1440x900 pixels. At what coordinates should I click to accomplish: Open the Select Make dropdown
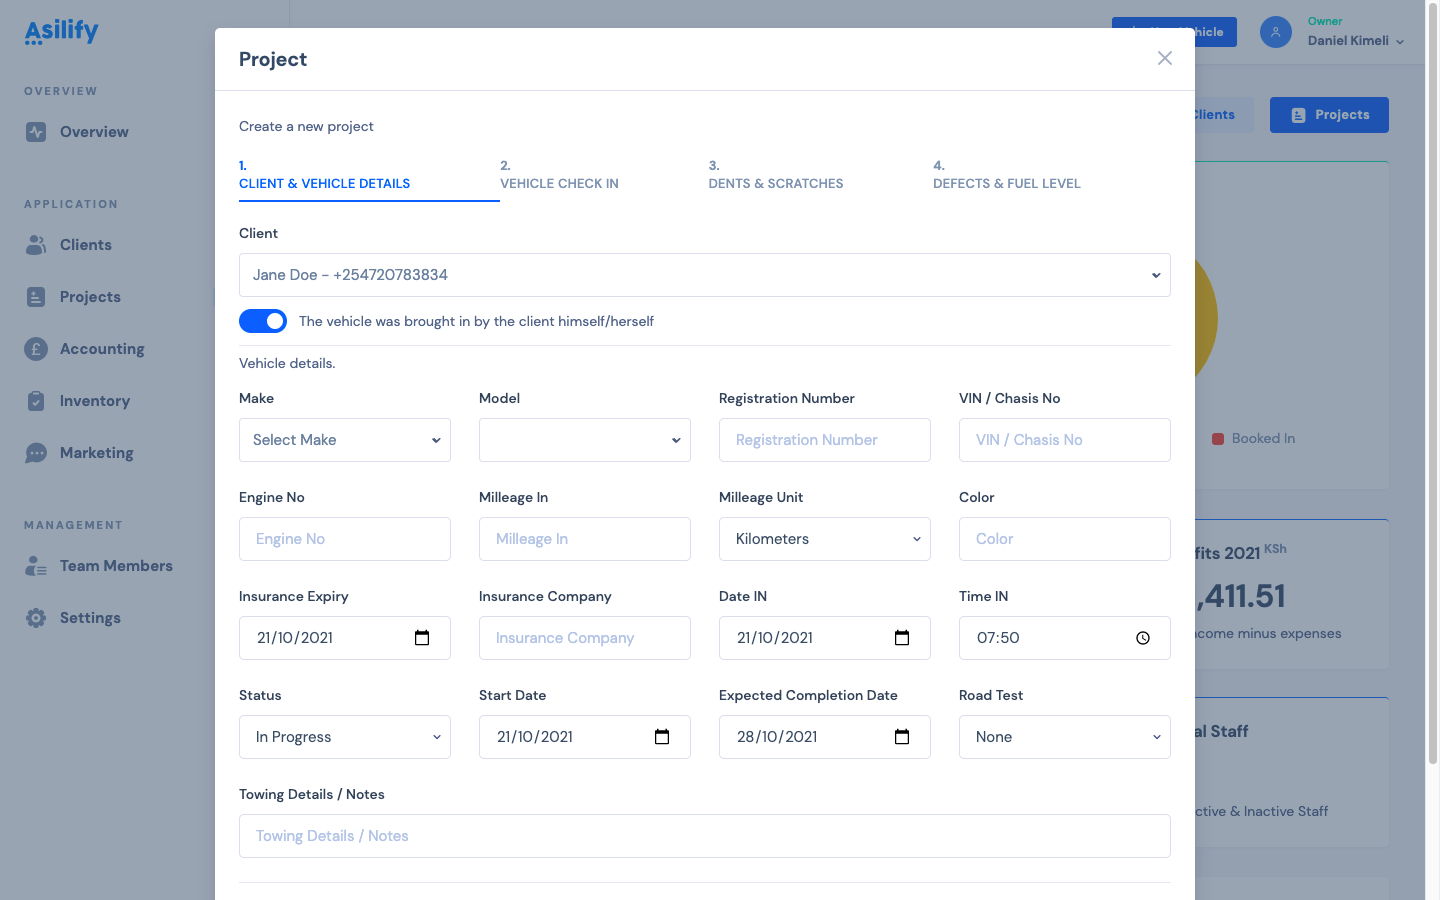coord(344,440)
